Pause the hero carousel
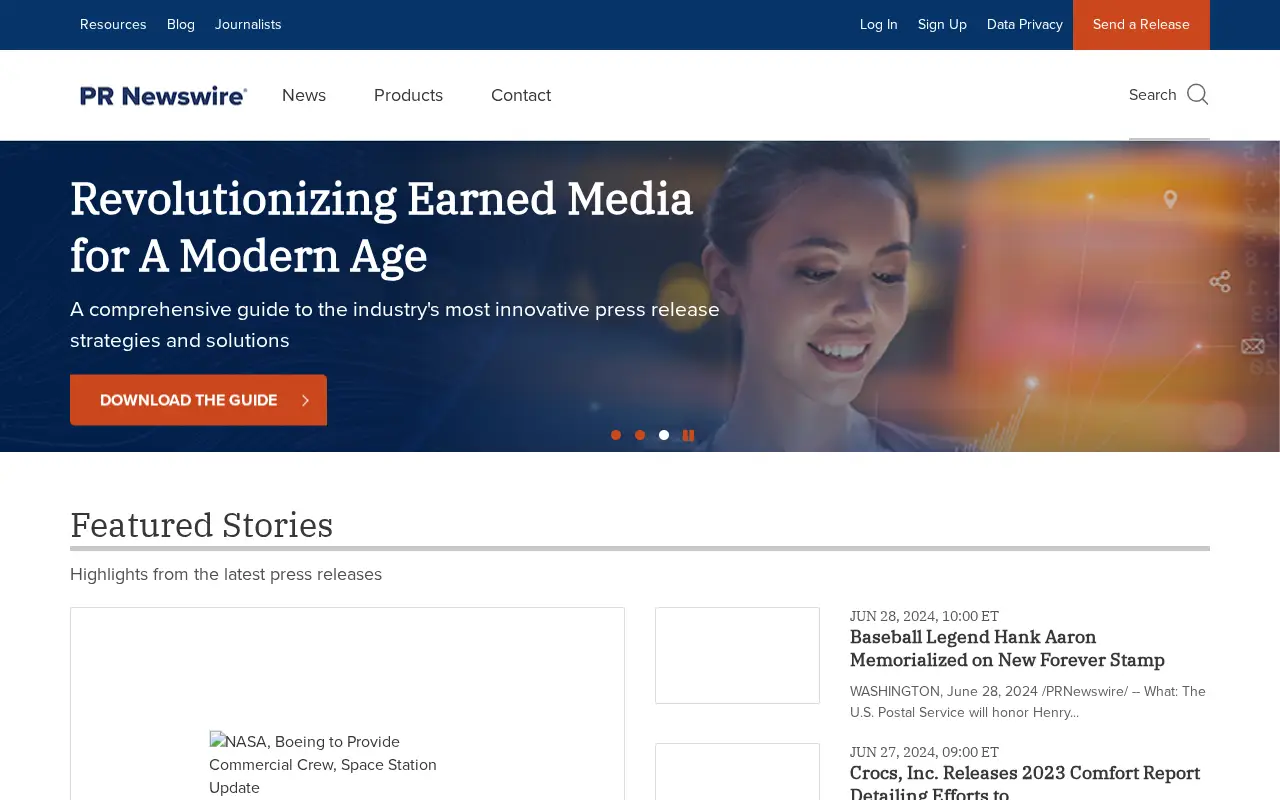Screen dimensions: 1280x800 [x=688, y=435]
